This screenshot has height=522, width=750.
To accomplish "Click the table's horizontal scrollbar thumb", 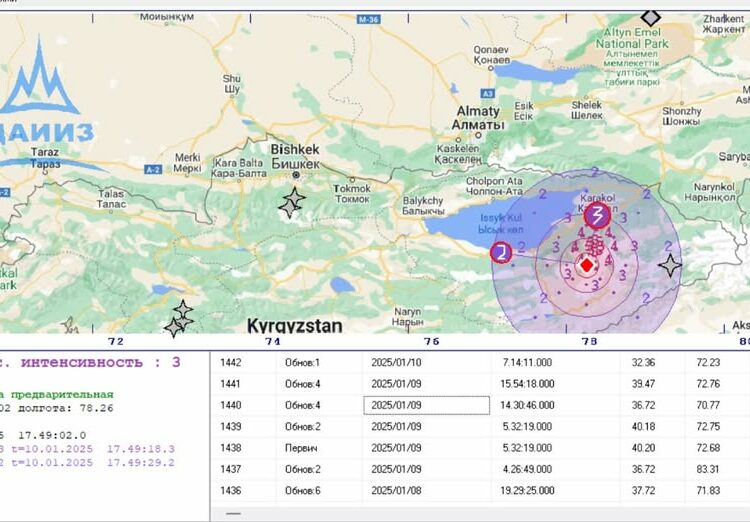I will tap(236, 513).
